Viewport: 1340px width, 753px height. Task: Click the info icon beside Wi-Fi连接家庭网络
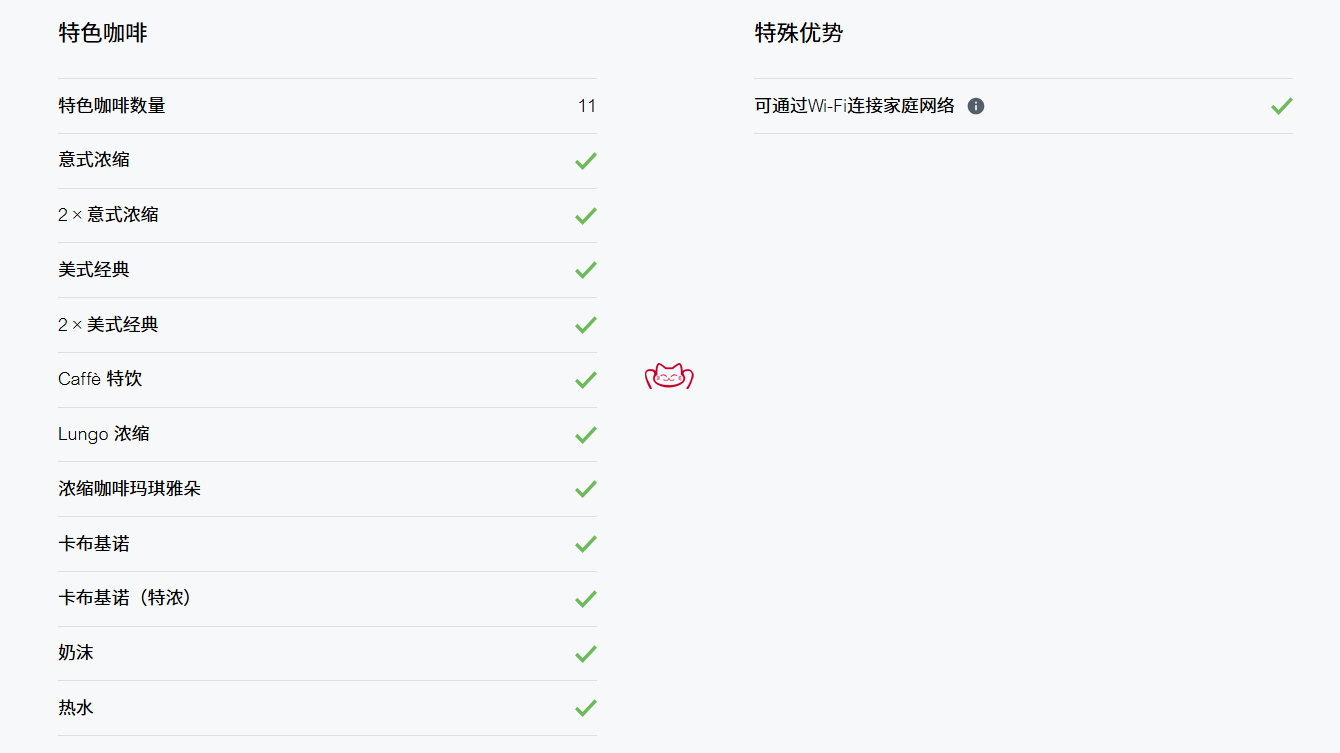976,106
